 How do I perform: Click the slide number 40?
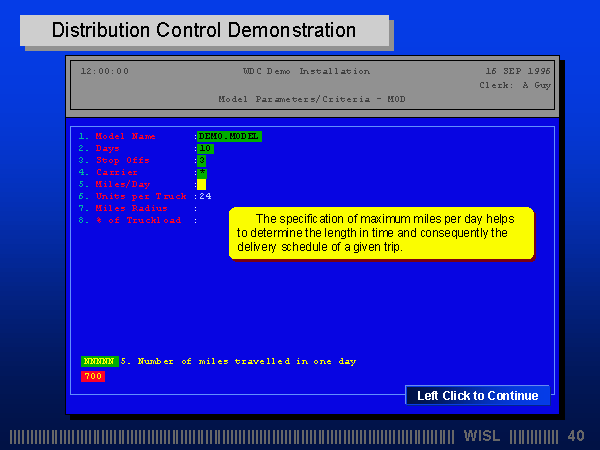[576, 436]
